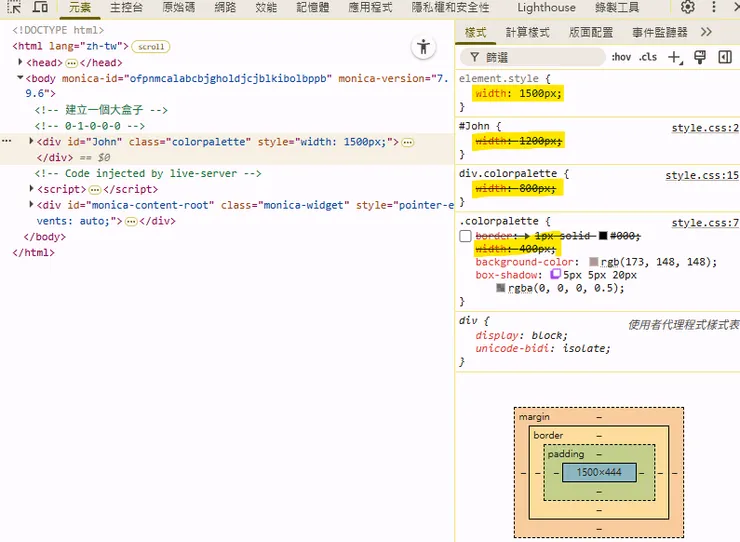Screen dimensions: 740x542
Task: Toggle the device toolbar icon
Action: [40, 7]
